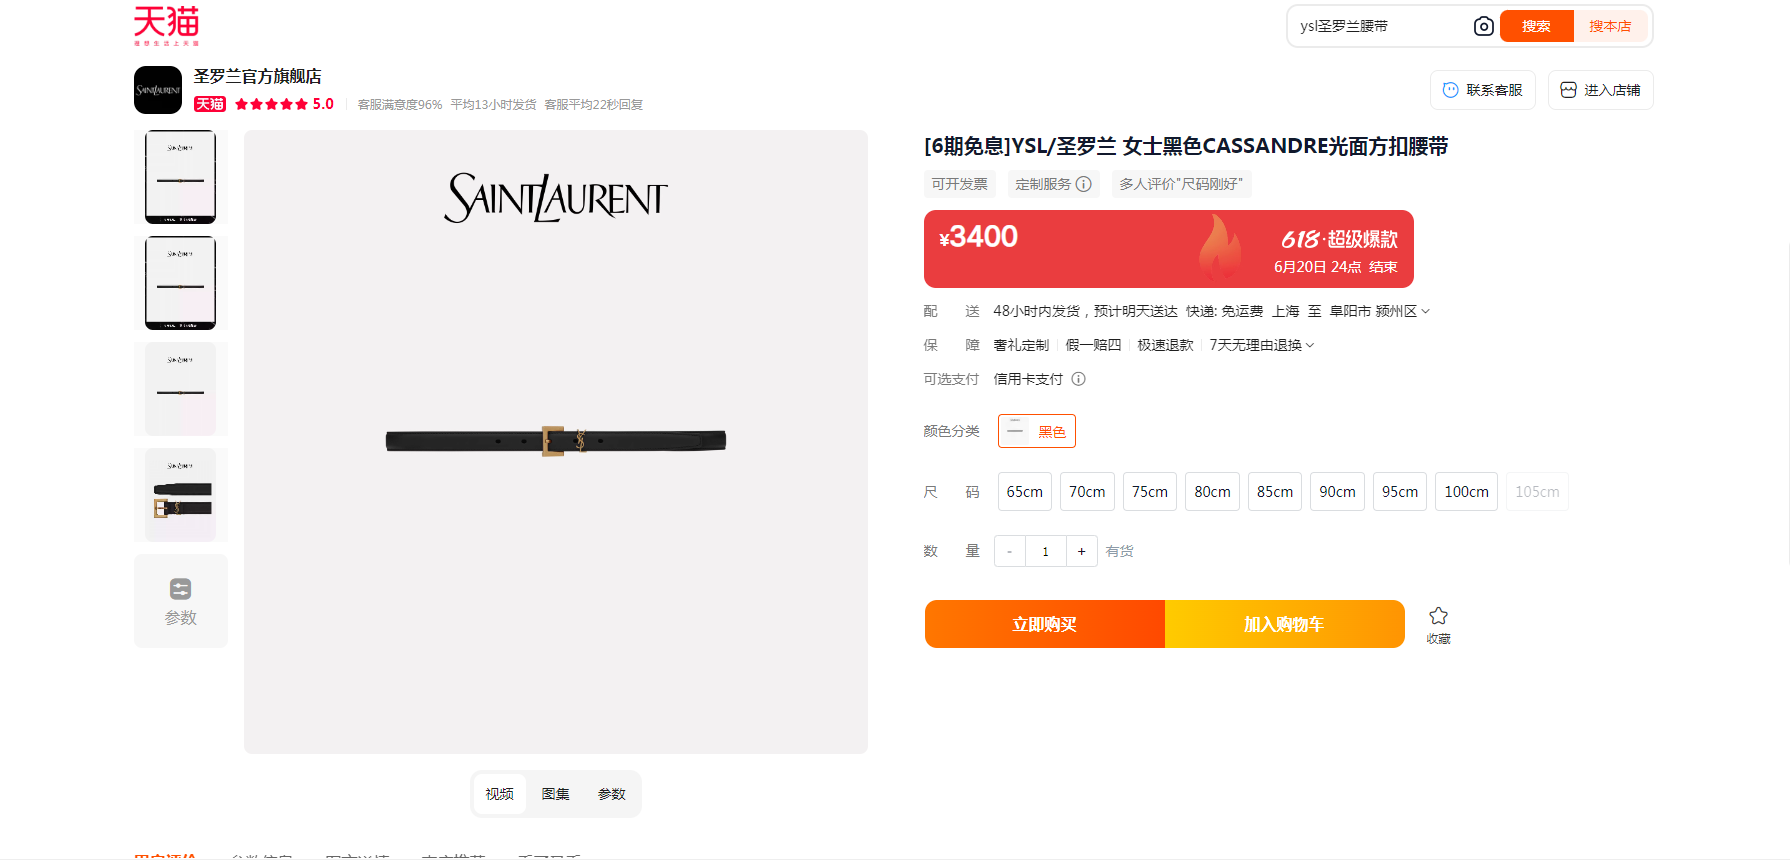Expand the 7天无理由退换 guarantee details

point(1262,345)
